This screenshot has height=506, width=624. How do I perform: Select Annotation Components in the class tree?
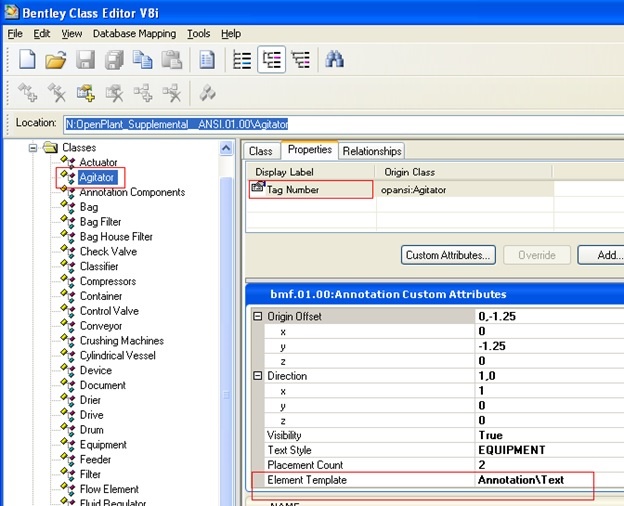[x=132, y=192]
